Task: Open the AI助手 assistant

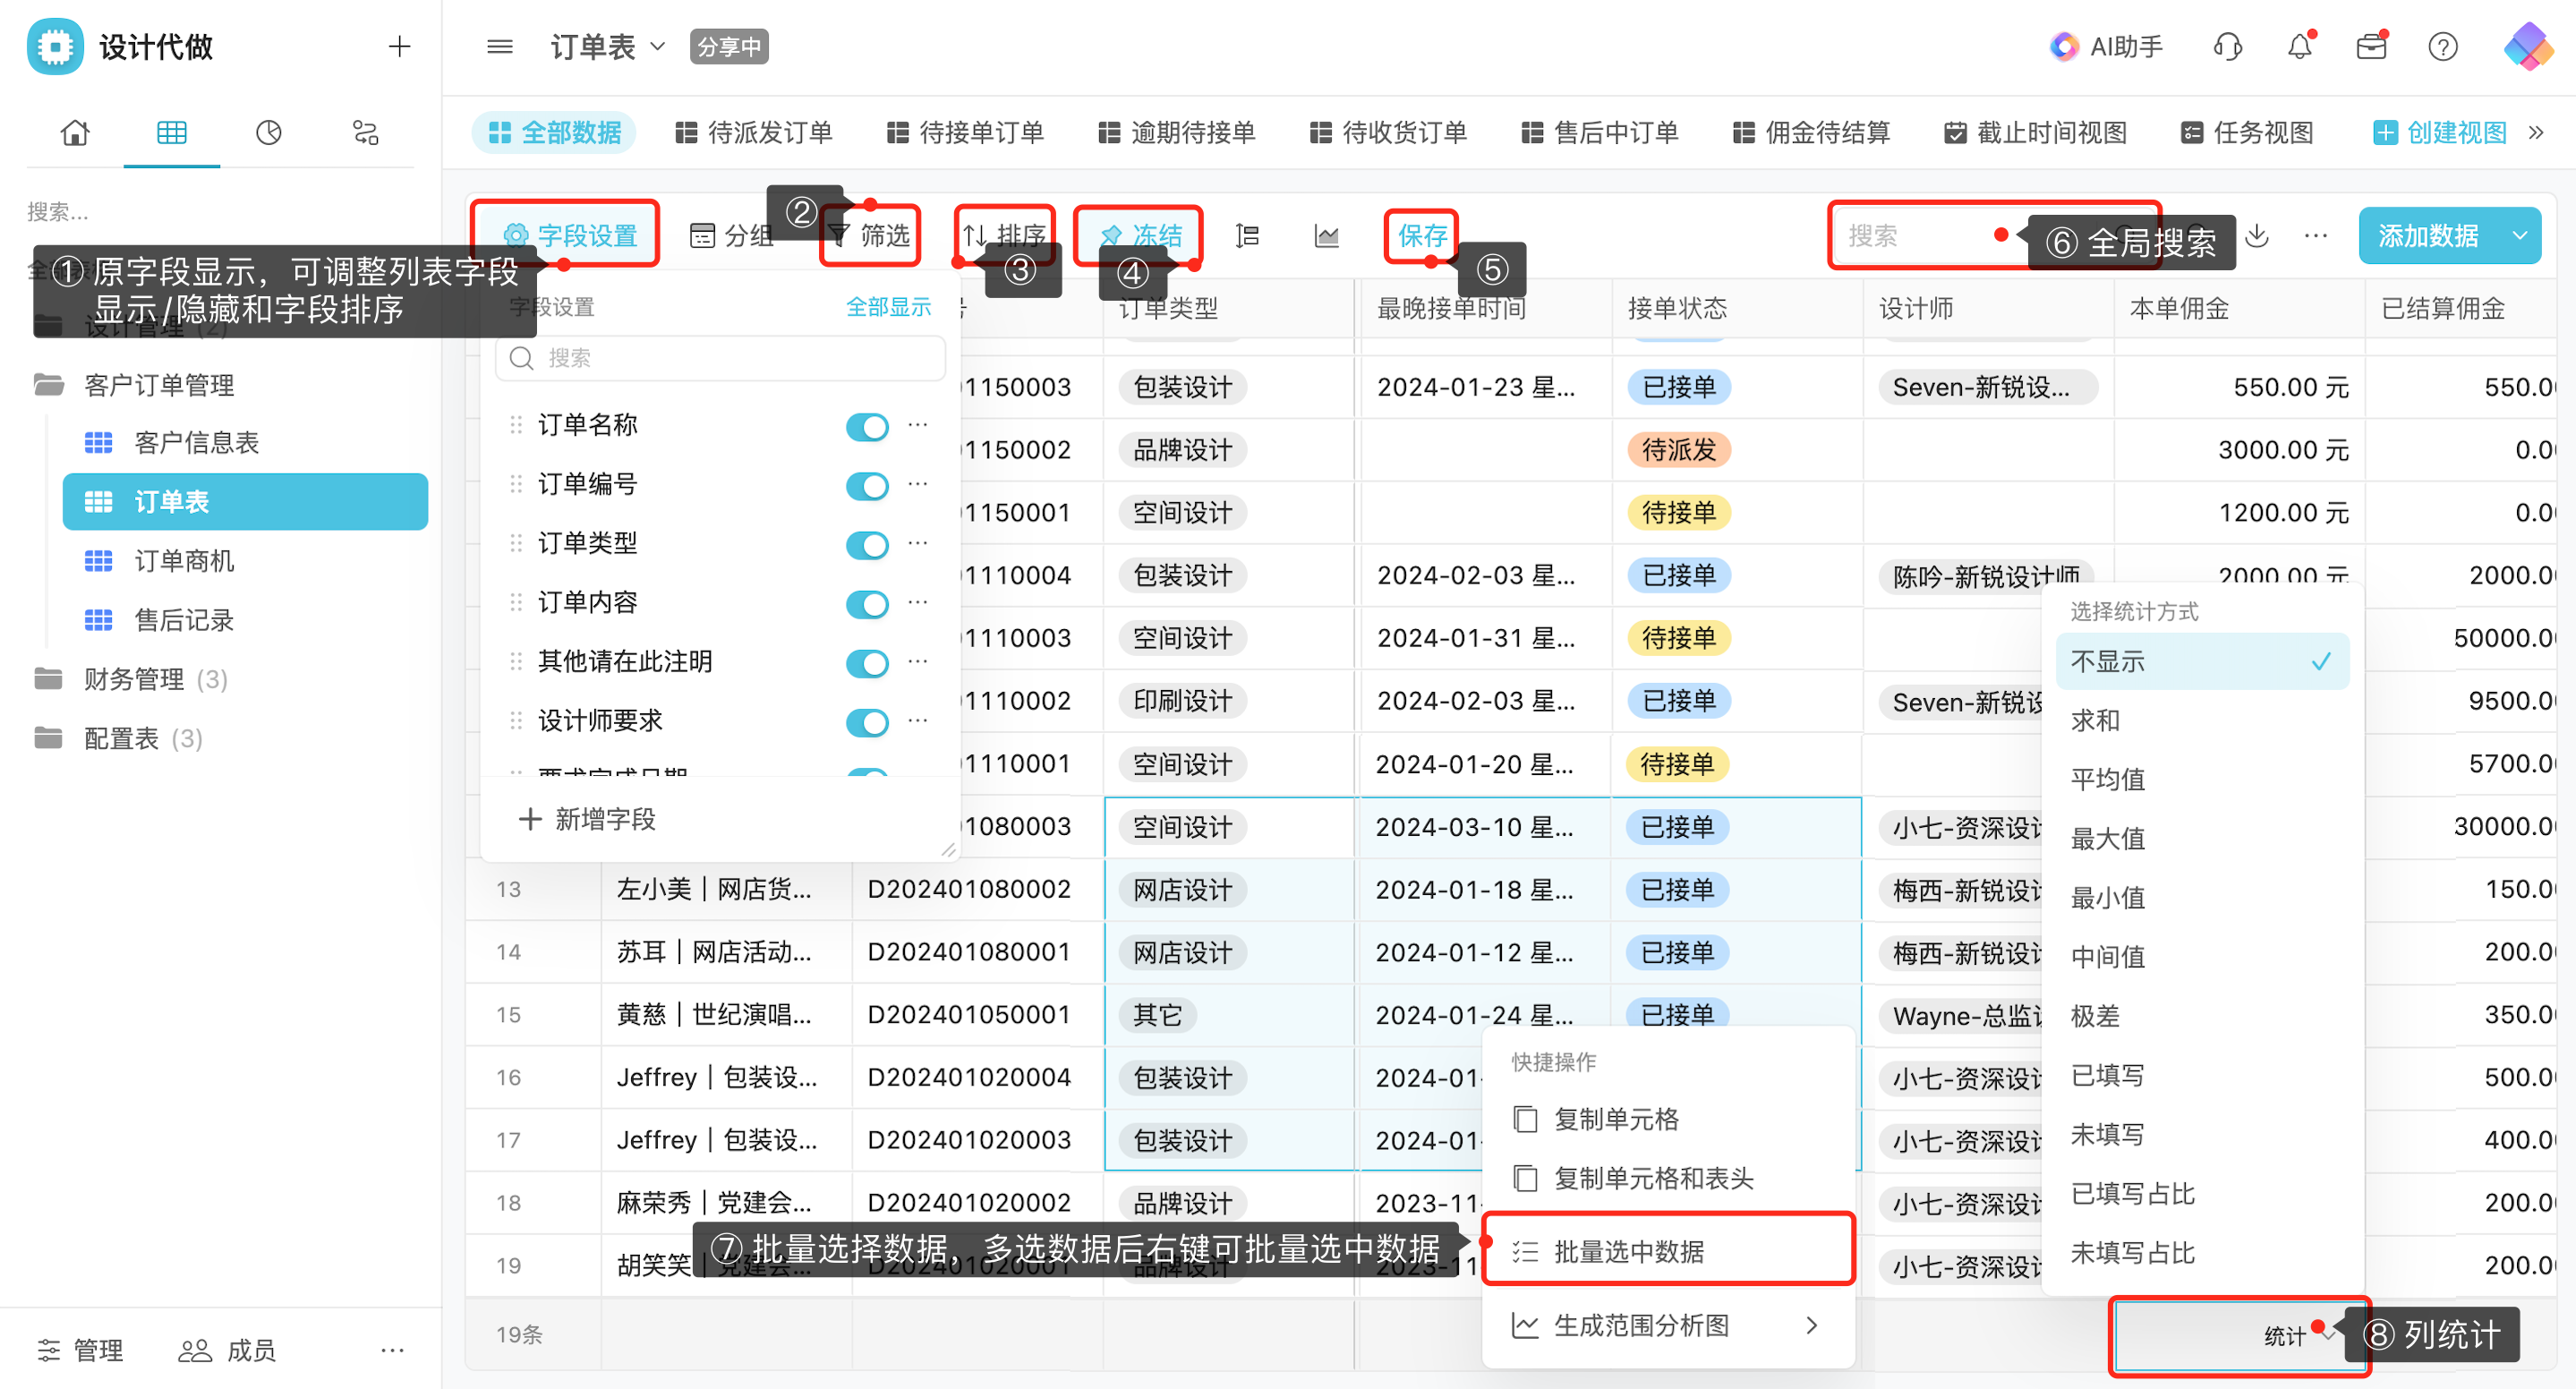Action: tap(2105, 46)
